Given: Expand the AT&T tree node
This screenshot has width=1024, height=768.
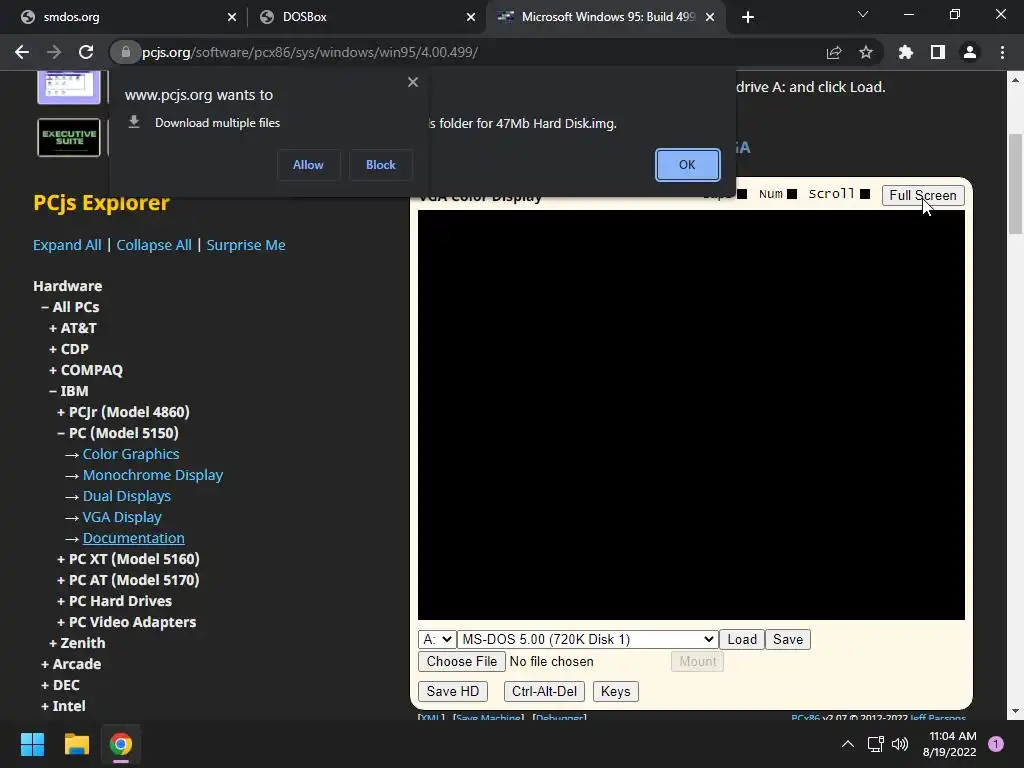Looking at the screenshot, I should pyautogui.click(x=72, y=328).
